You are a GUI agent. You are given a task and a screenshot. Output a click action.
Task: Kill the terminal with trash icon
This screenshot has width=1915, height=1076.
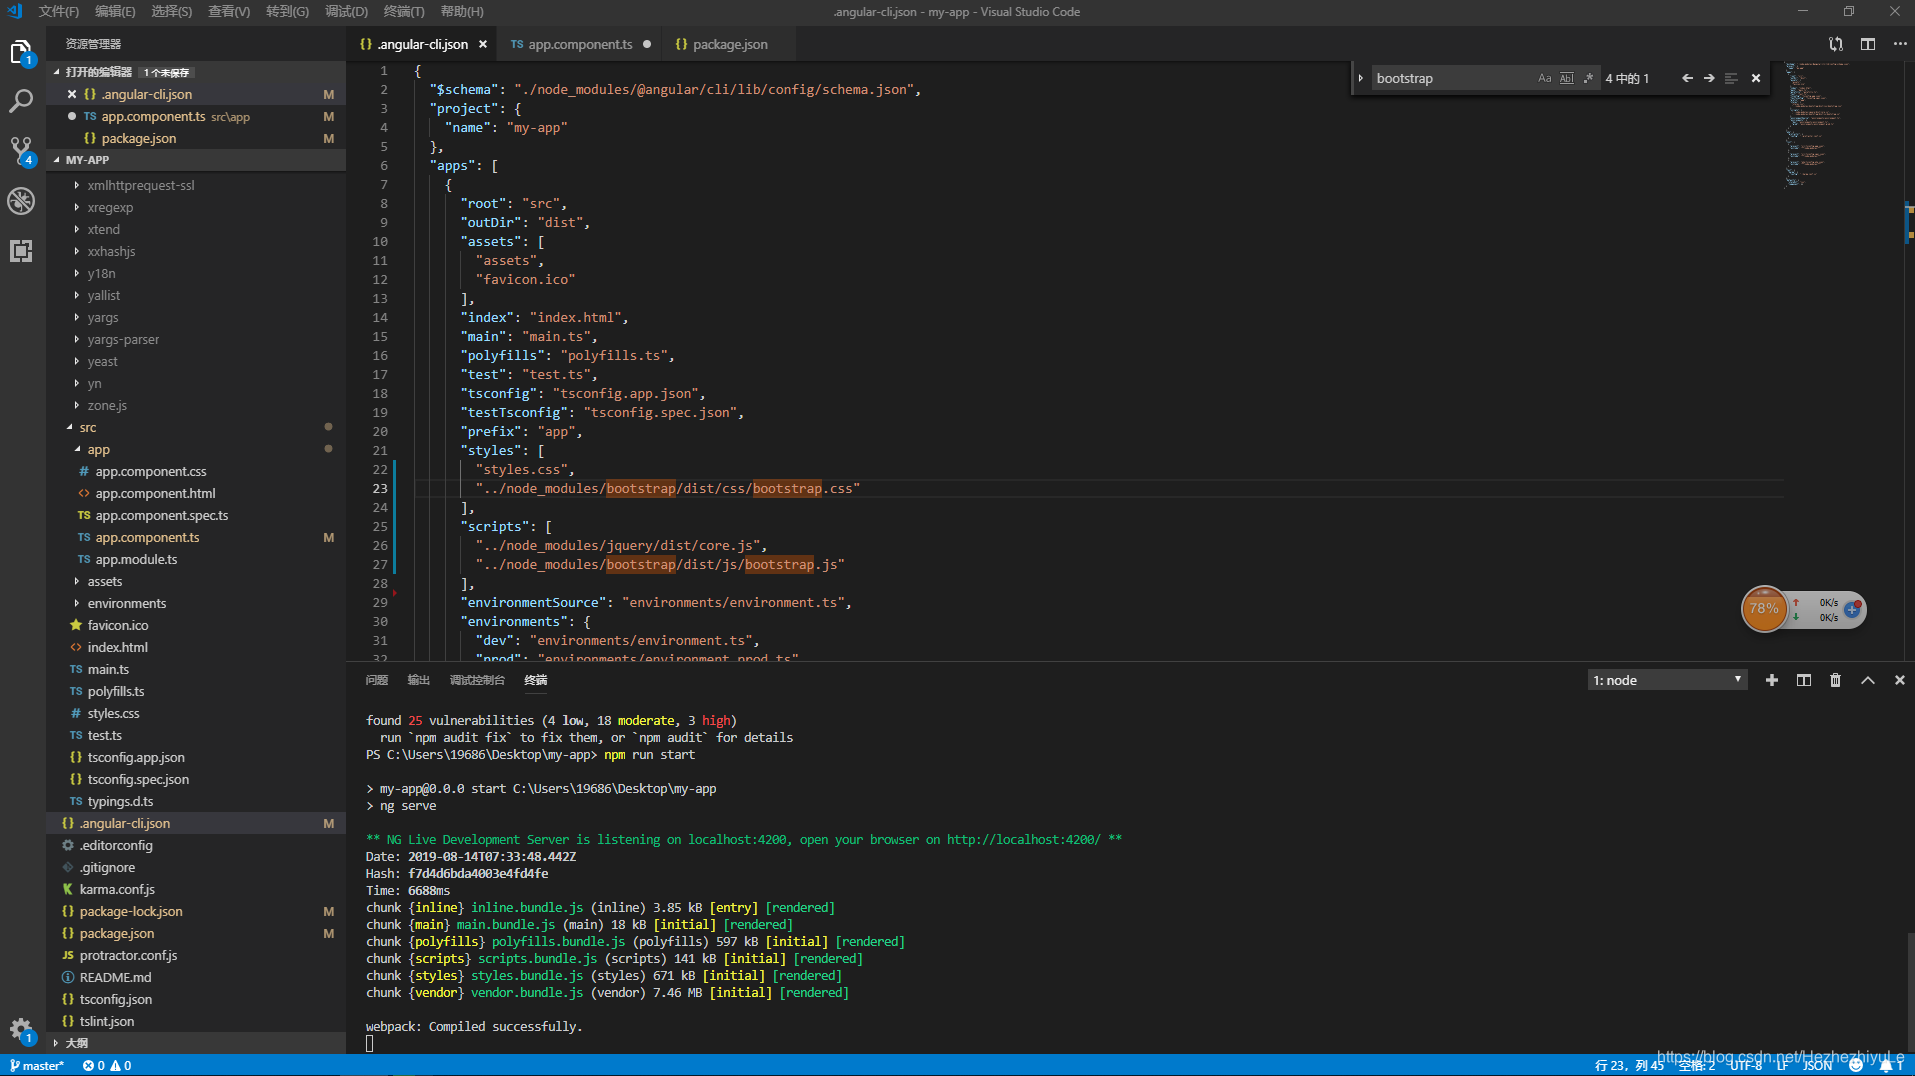(1836, 680)
